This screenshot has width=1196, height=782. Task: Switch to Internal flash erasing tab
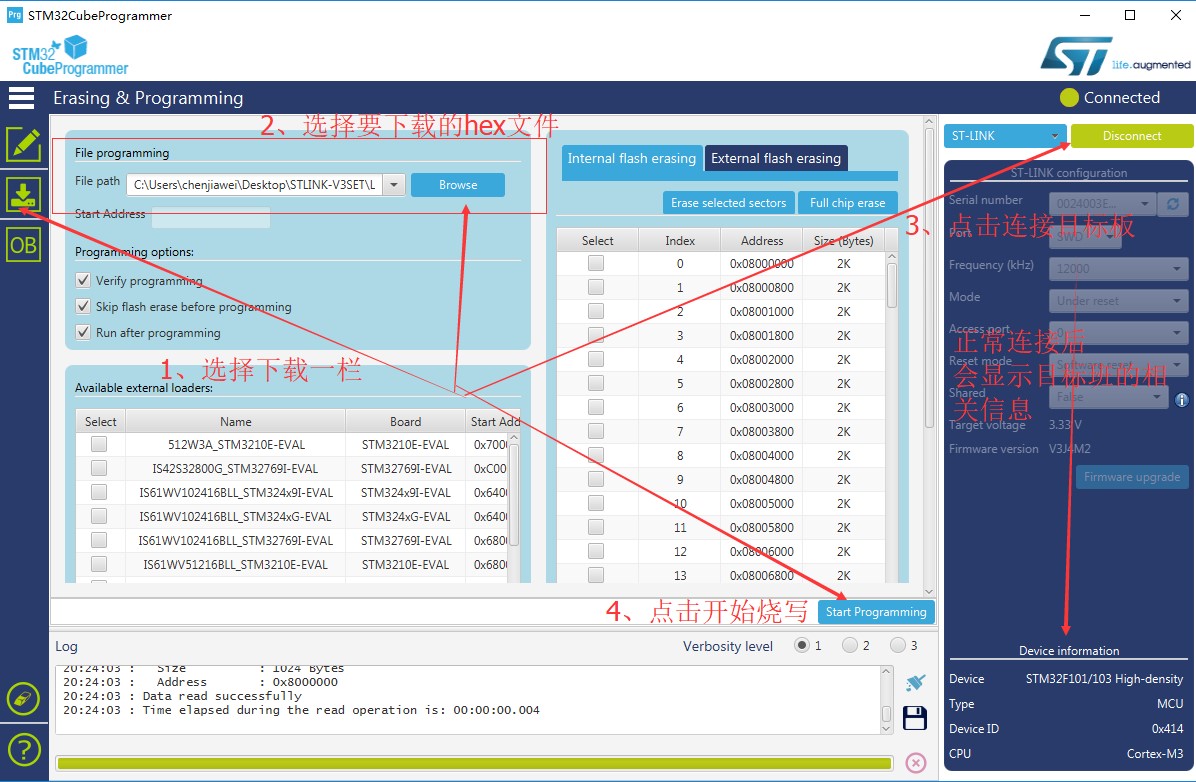click(x=632, y=159)
